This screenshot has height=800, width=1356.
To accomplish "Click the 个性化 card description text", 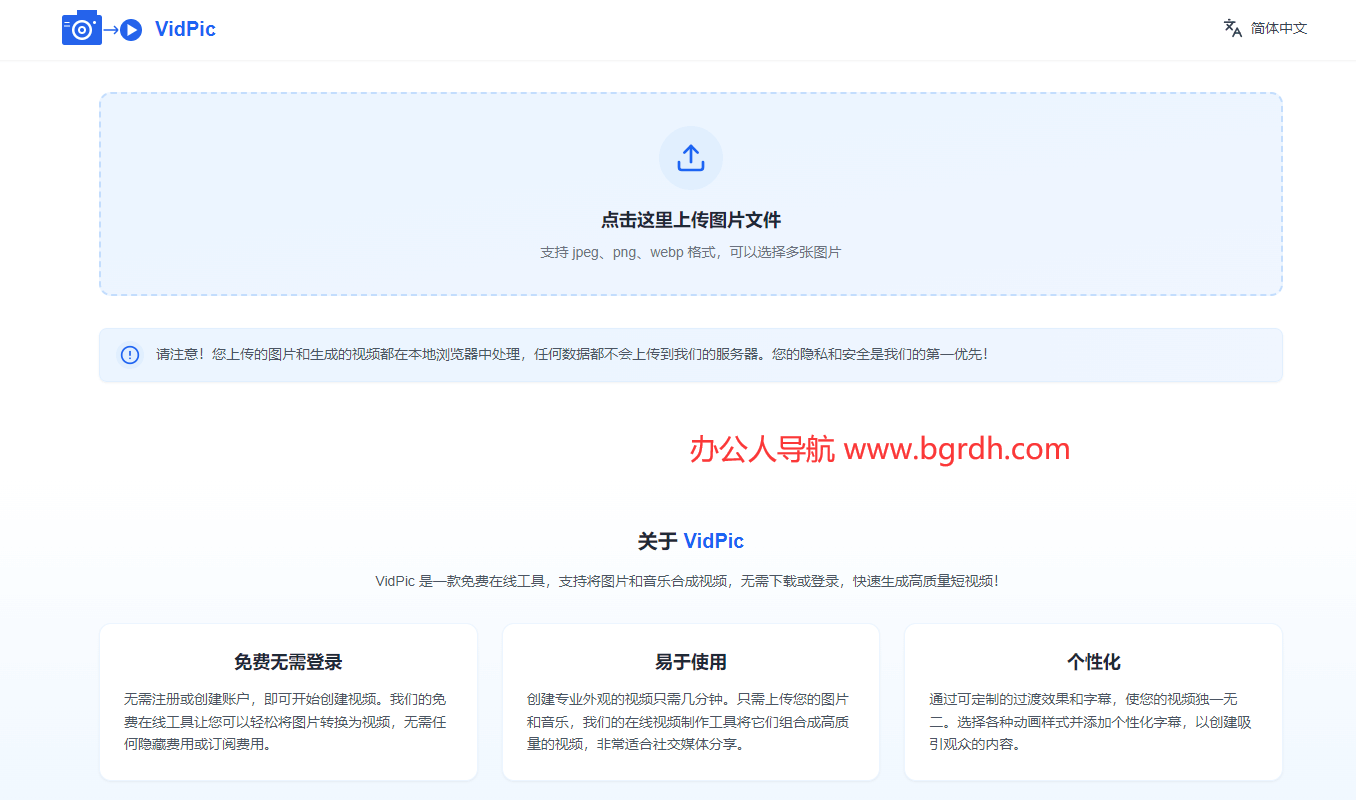I will pos(1090,721).
